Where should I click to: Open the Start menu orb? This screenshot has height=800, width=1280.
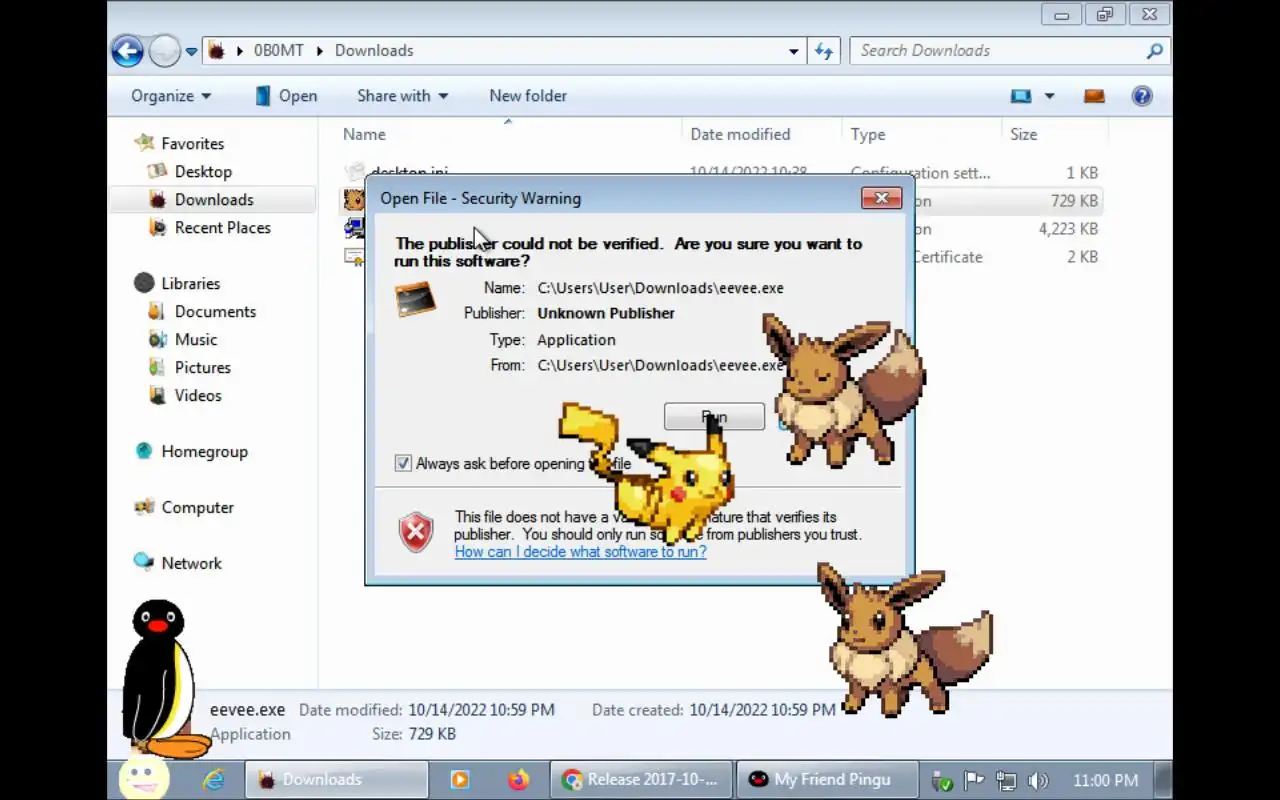tap(144, 778)
